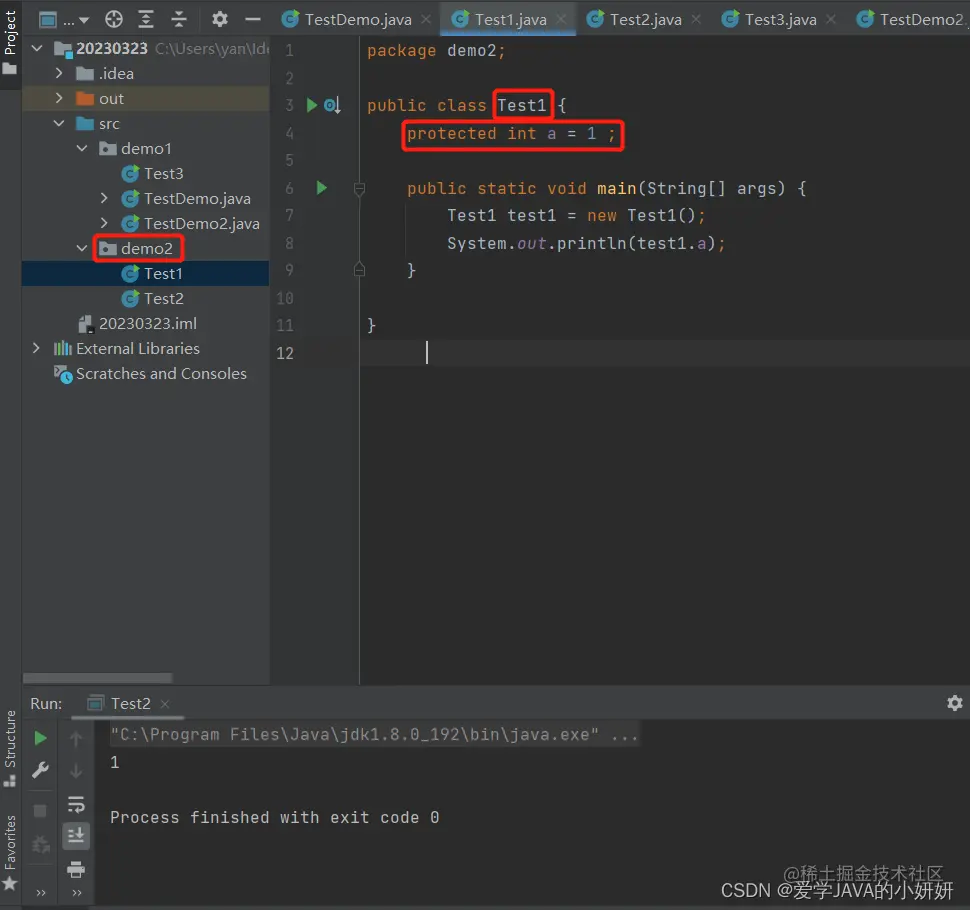Screen dimensions: 970x910
Task: Click the package demo2 statement
Action: (436, 51)
